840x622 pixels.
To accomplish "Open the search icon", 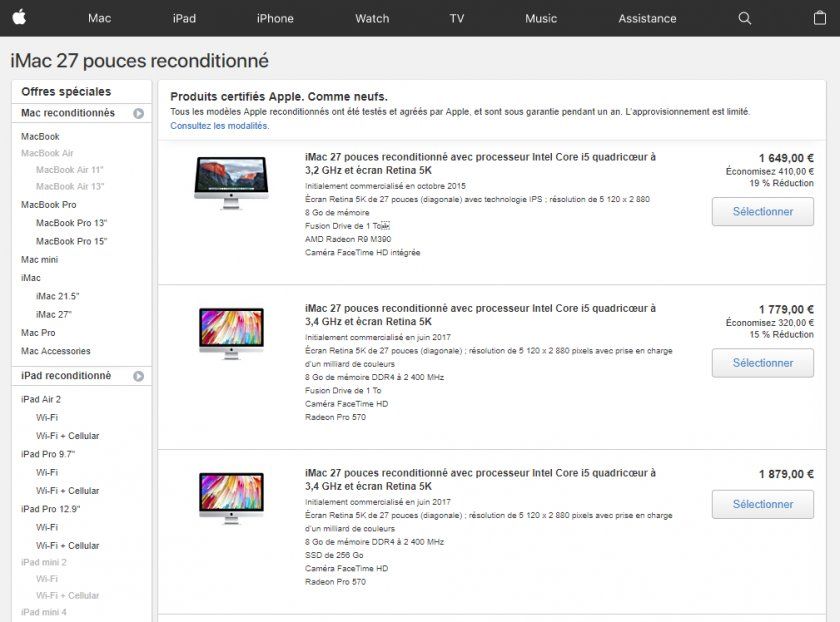I will pos(744,17).
